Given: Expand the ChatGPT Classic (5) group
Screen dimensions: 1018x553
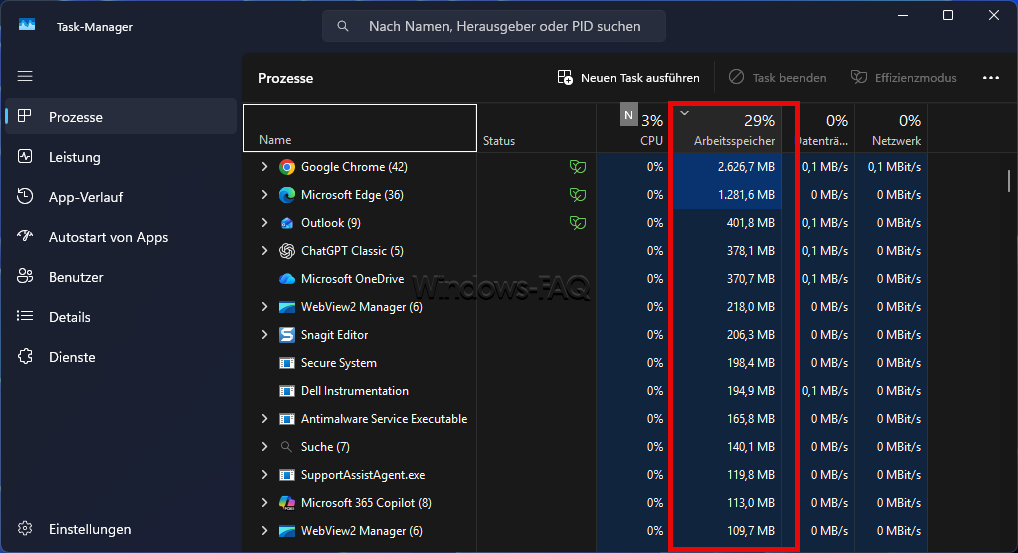Looking at the screenshot, I should 264,251.
